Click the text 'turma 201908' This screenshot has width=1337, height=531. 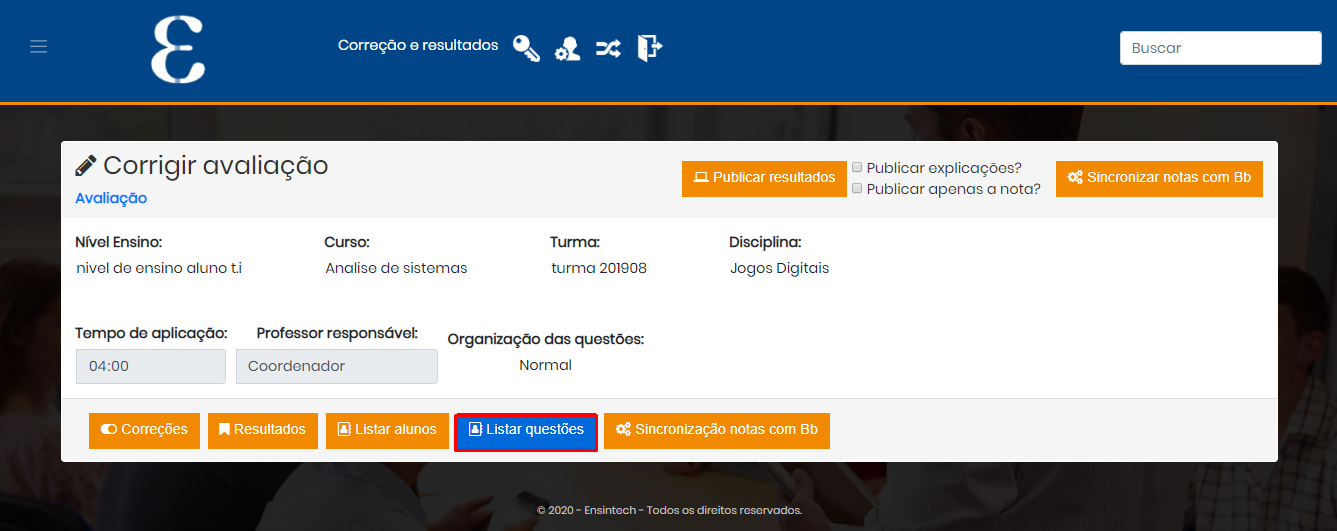599,268
